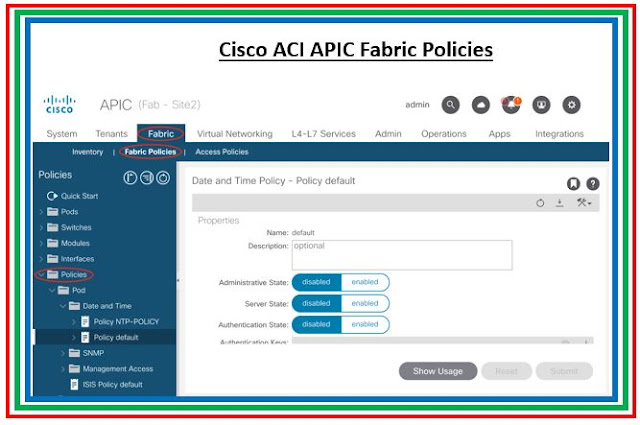Set Server State to enabled

(365, 303)
